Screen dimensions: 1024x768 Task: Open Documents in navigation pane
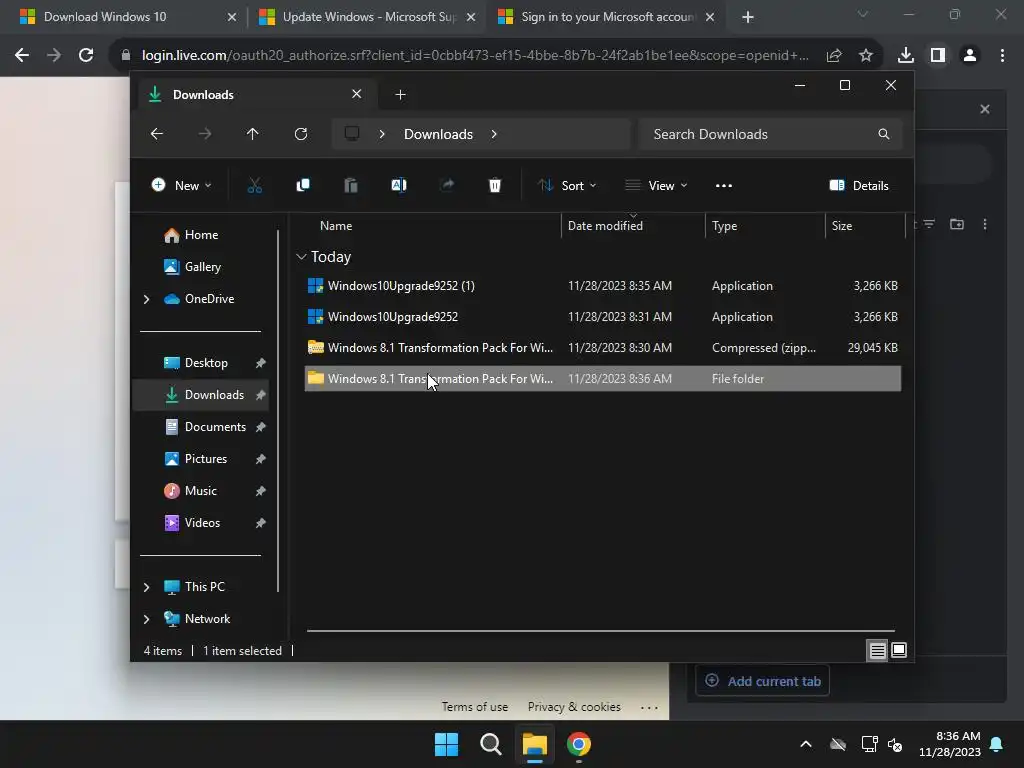pos(215,427)
